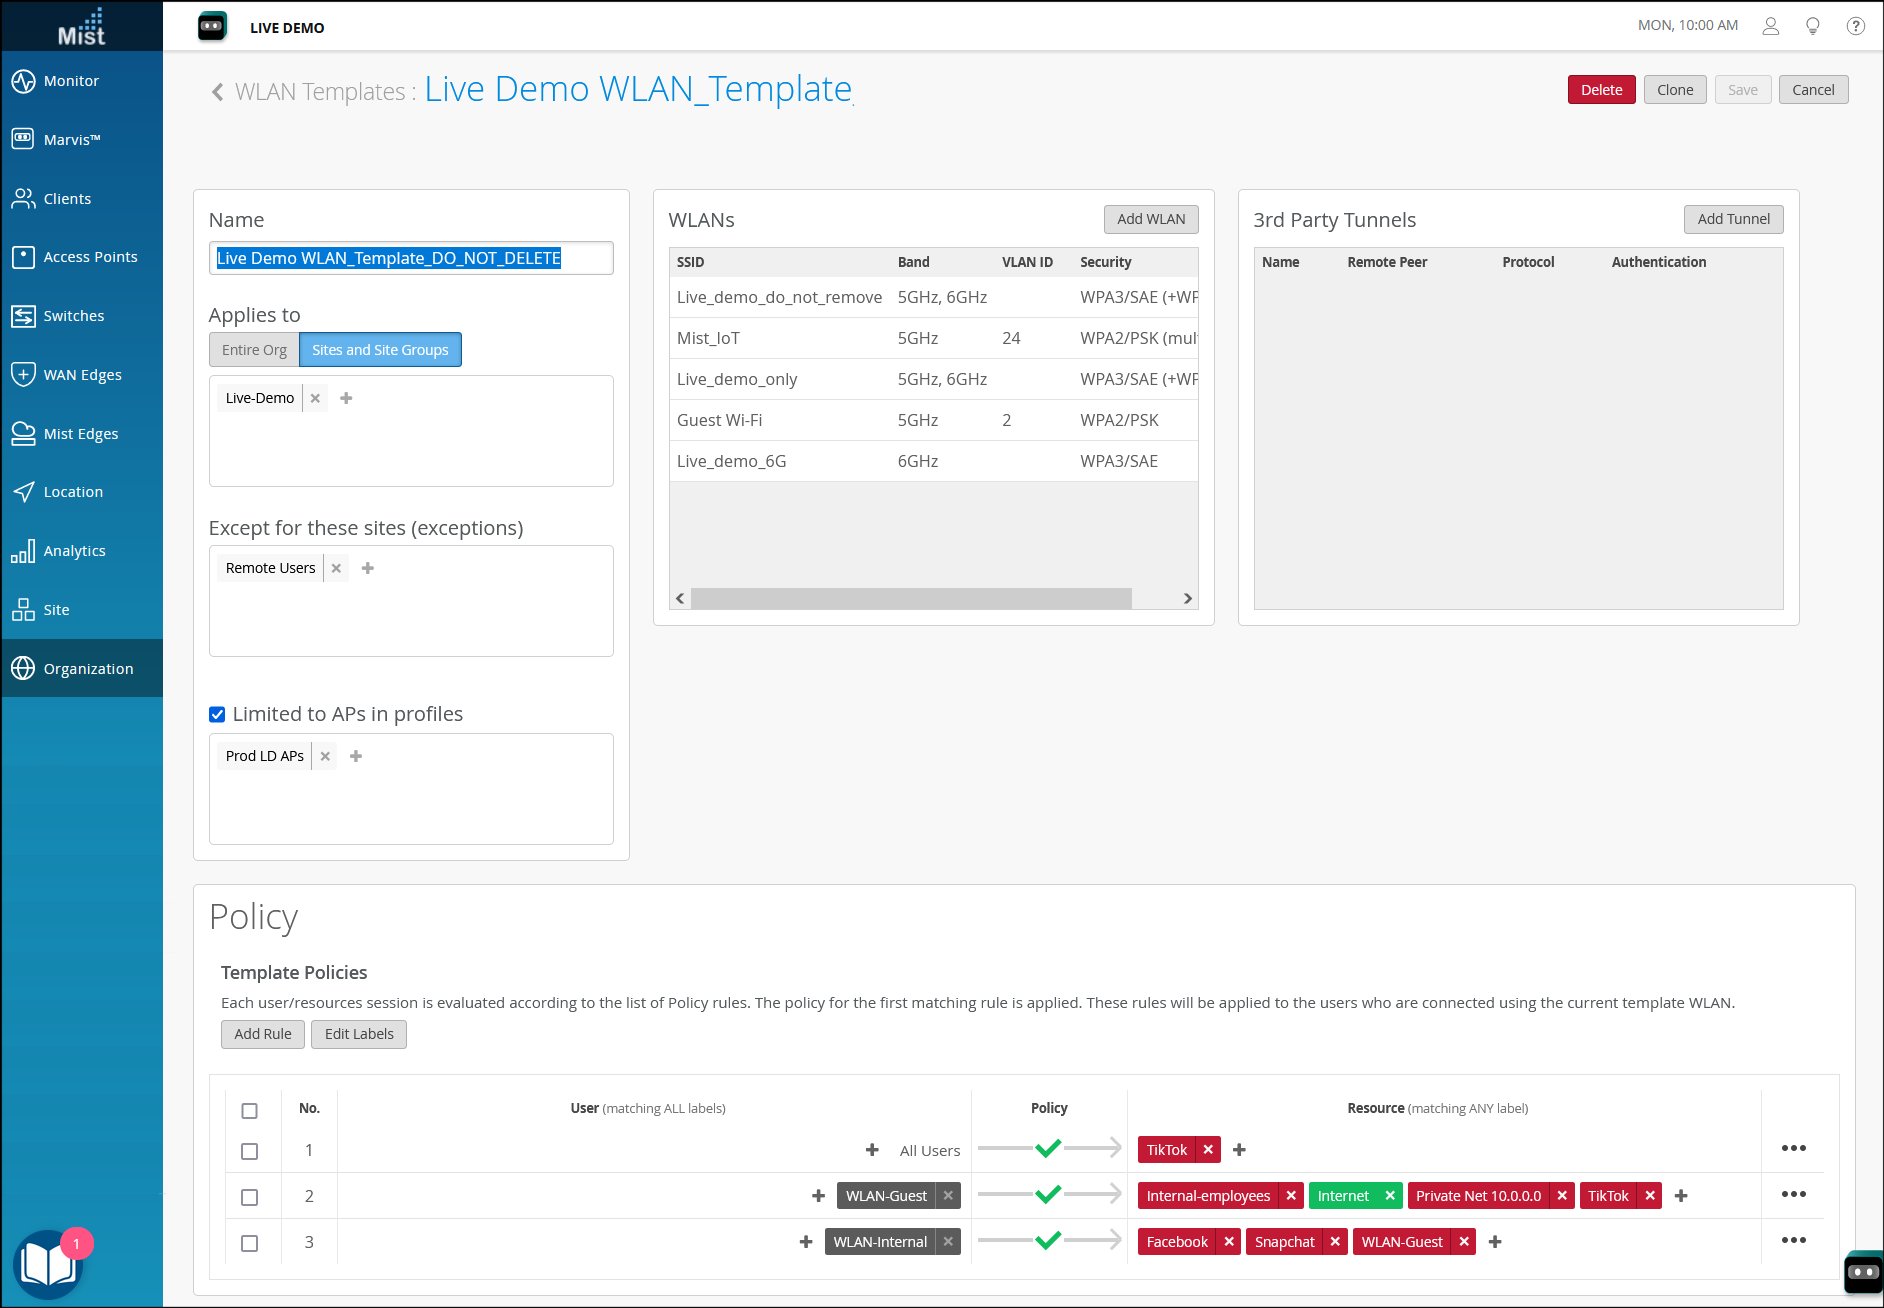Remove WLAN-Guest user label in rule 2
The width and height of the screenshot is (1884, 1308).
(x=948, y=1196)
